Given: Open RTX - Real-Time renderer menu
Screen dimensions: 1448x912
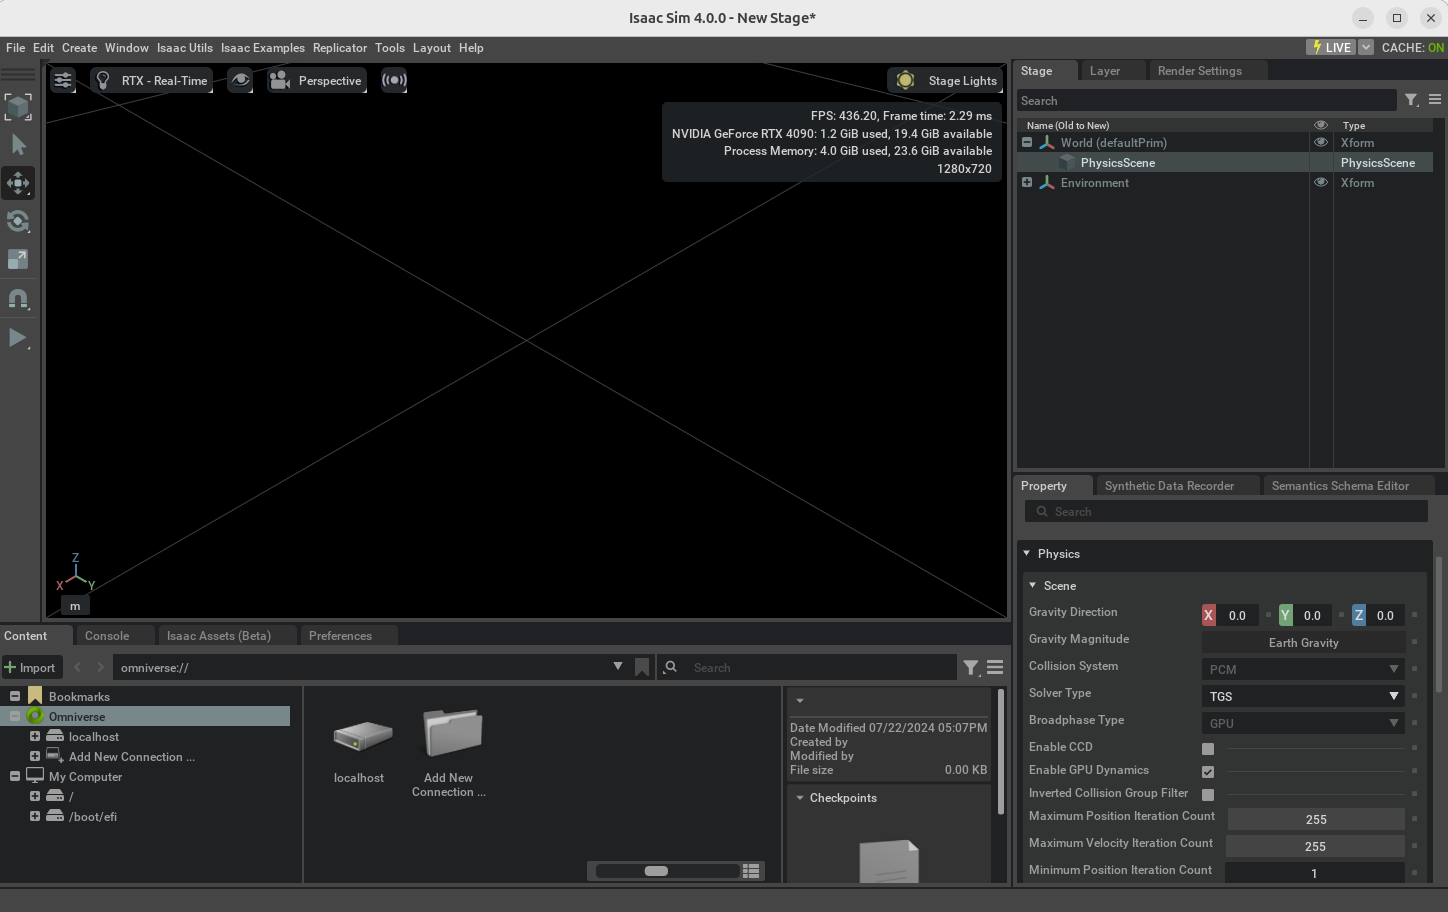Looking at the screenshot, I should click(x=152, y=81).
